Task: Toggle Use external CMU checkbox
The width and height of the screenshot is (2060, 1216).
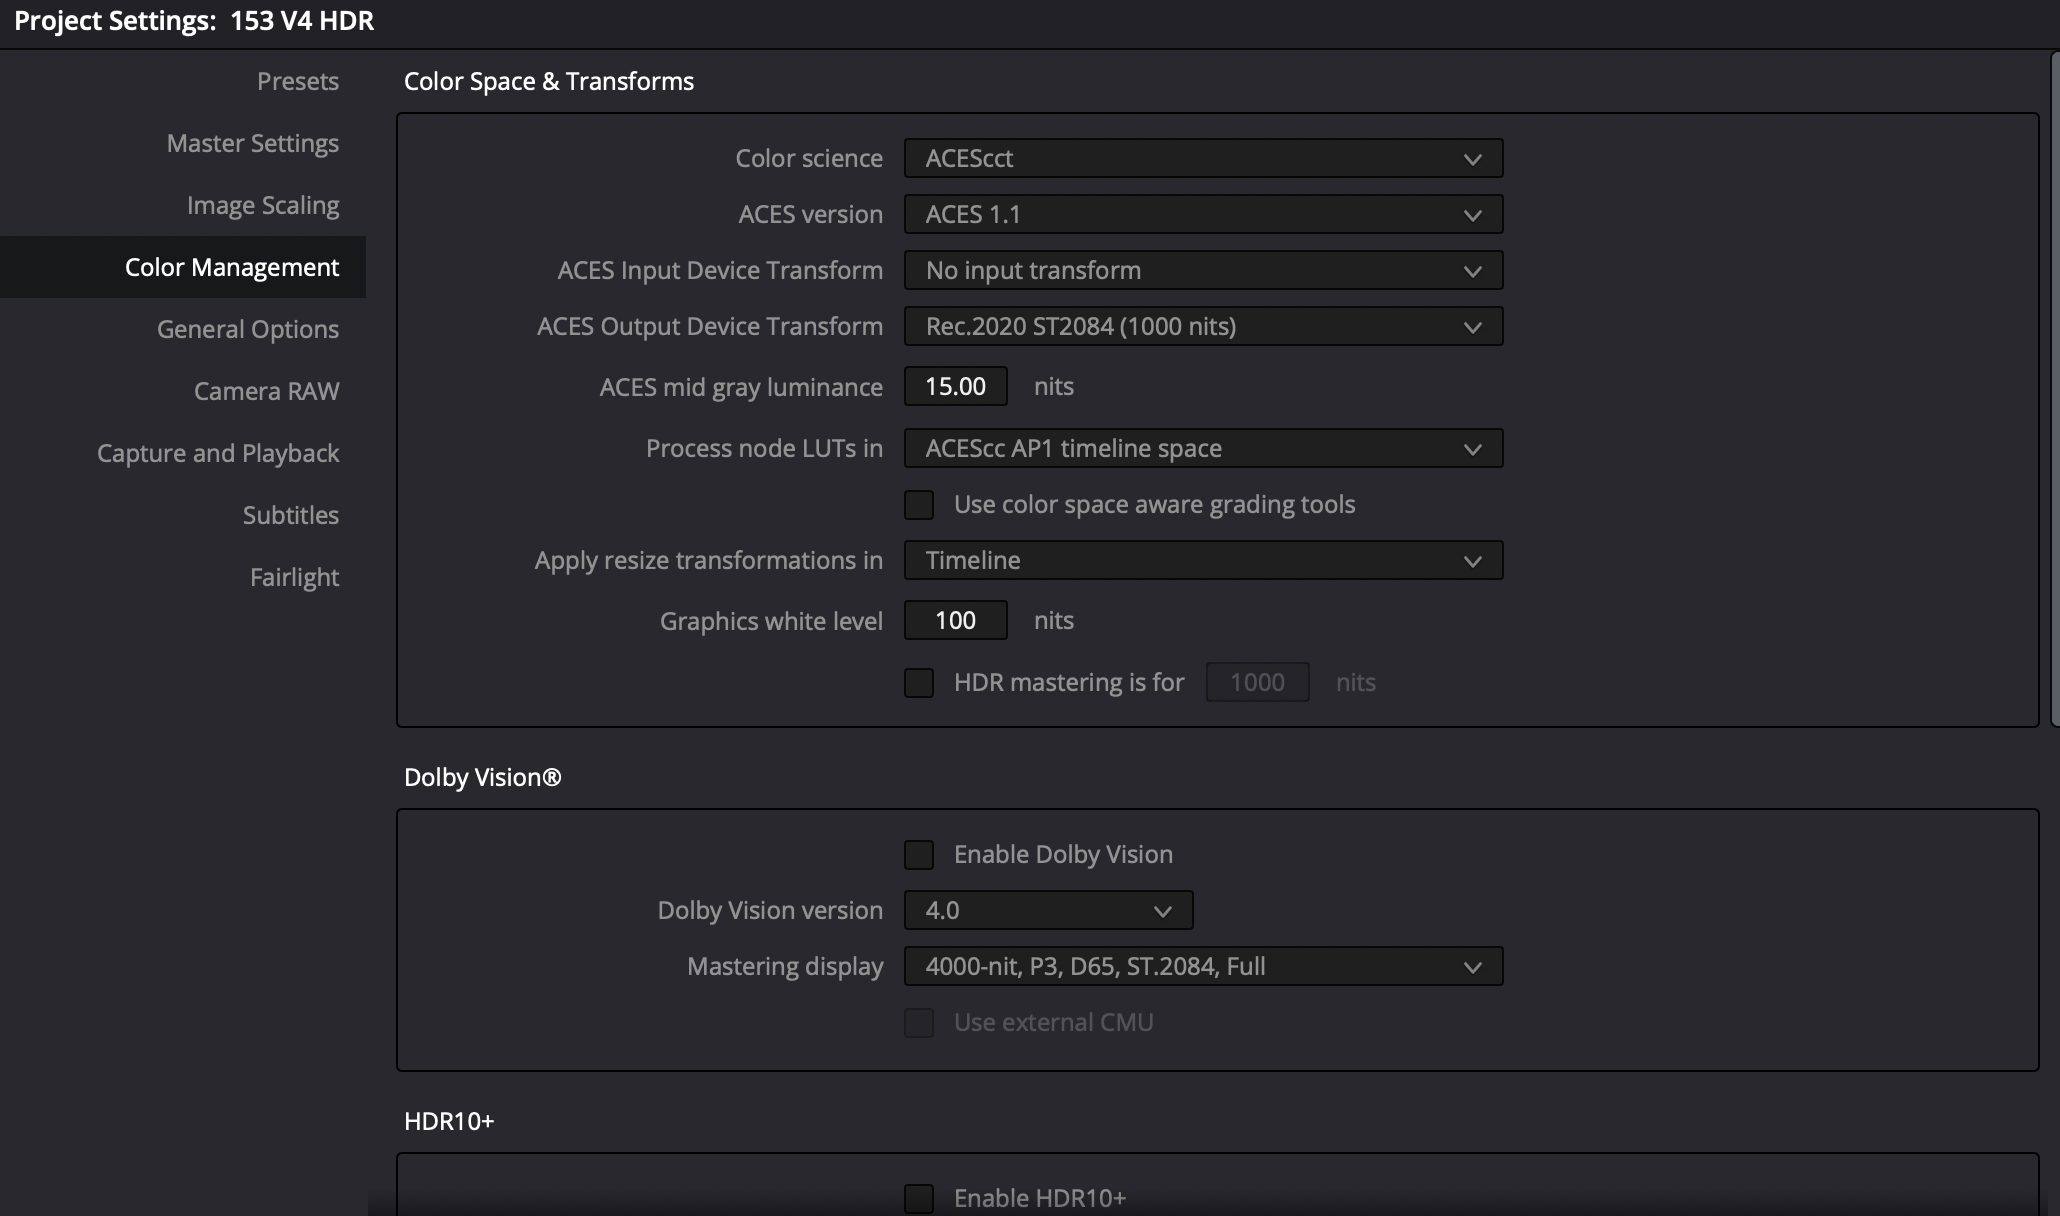Action: coord(919,1023)
